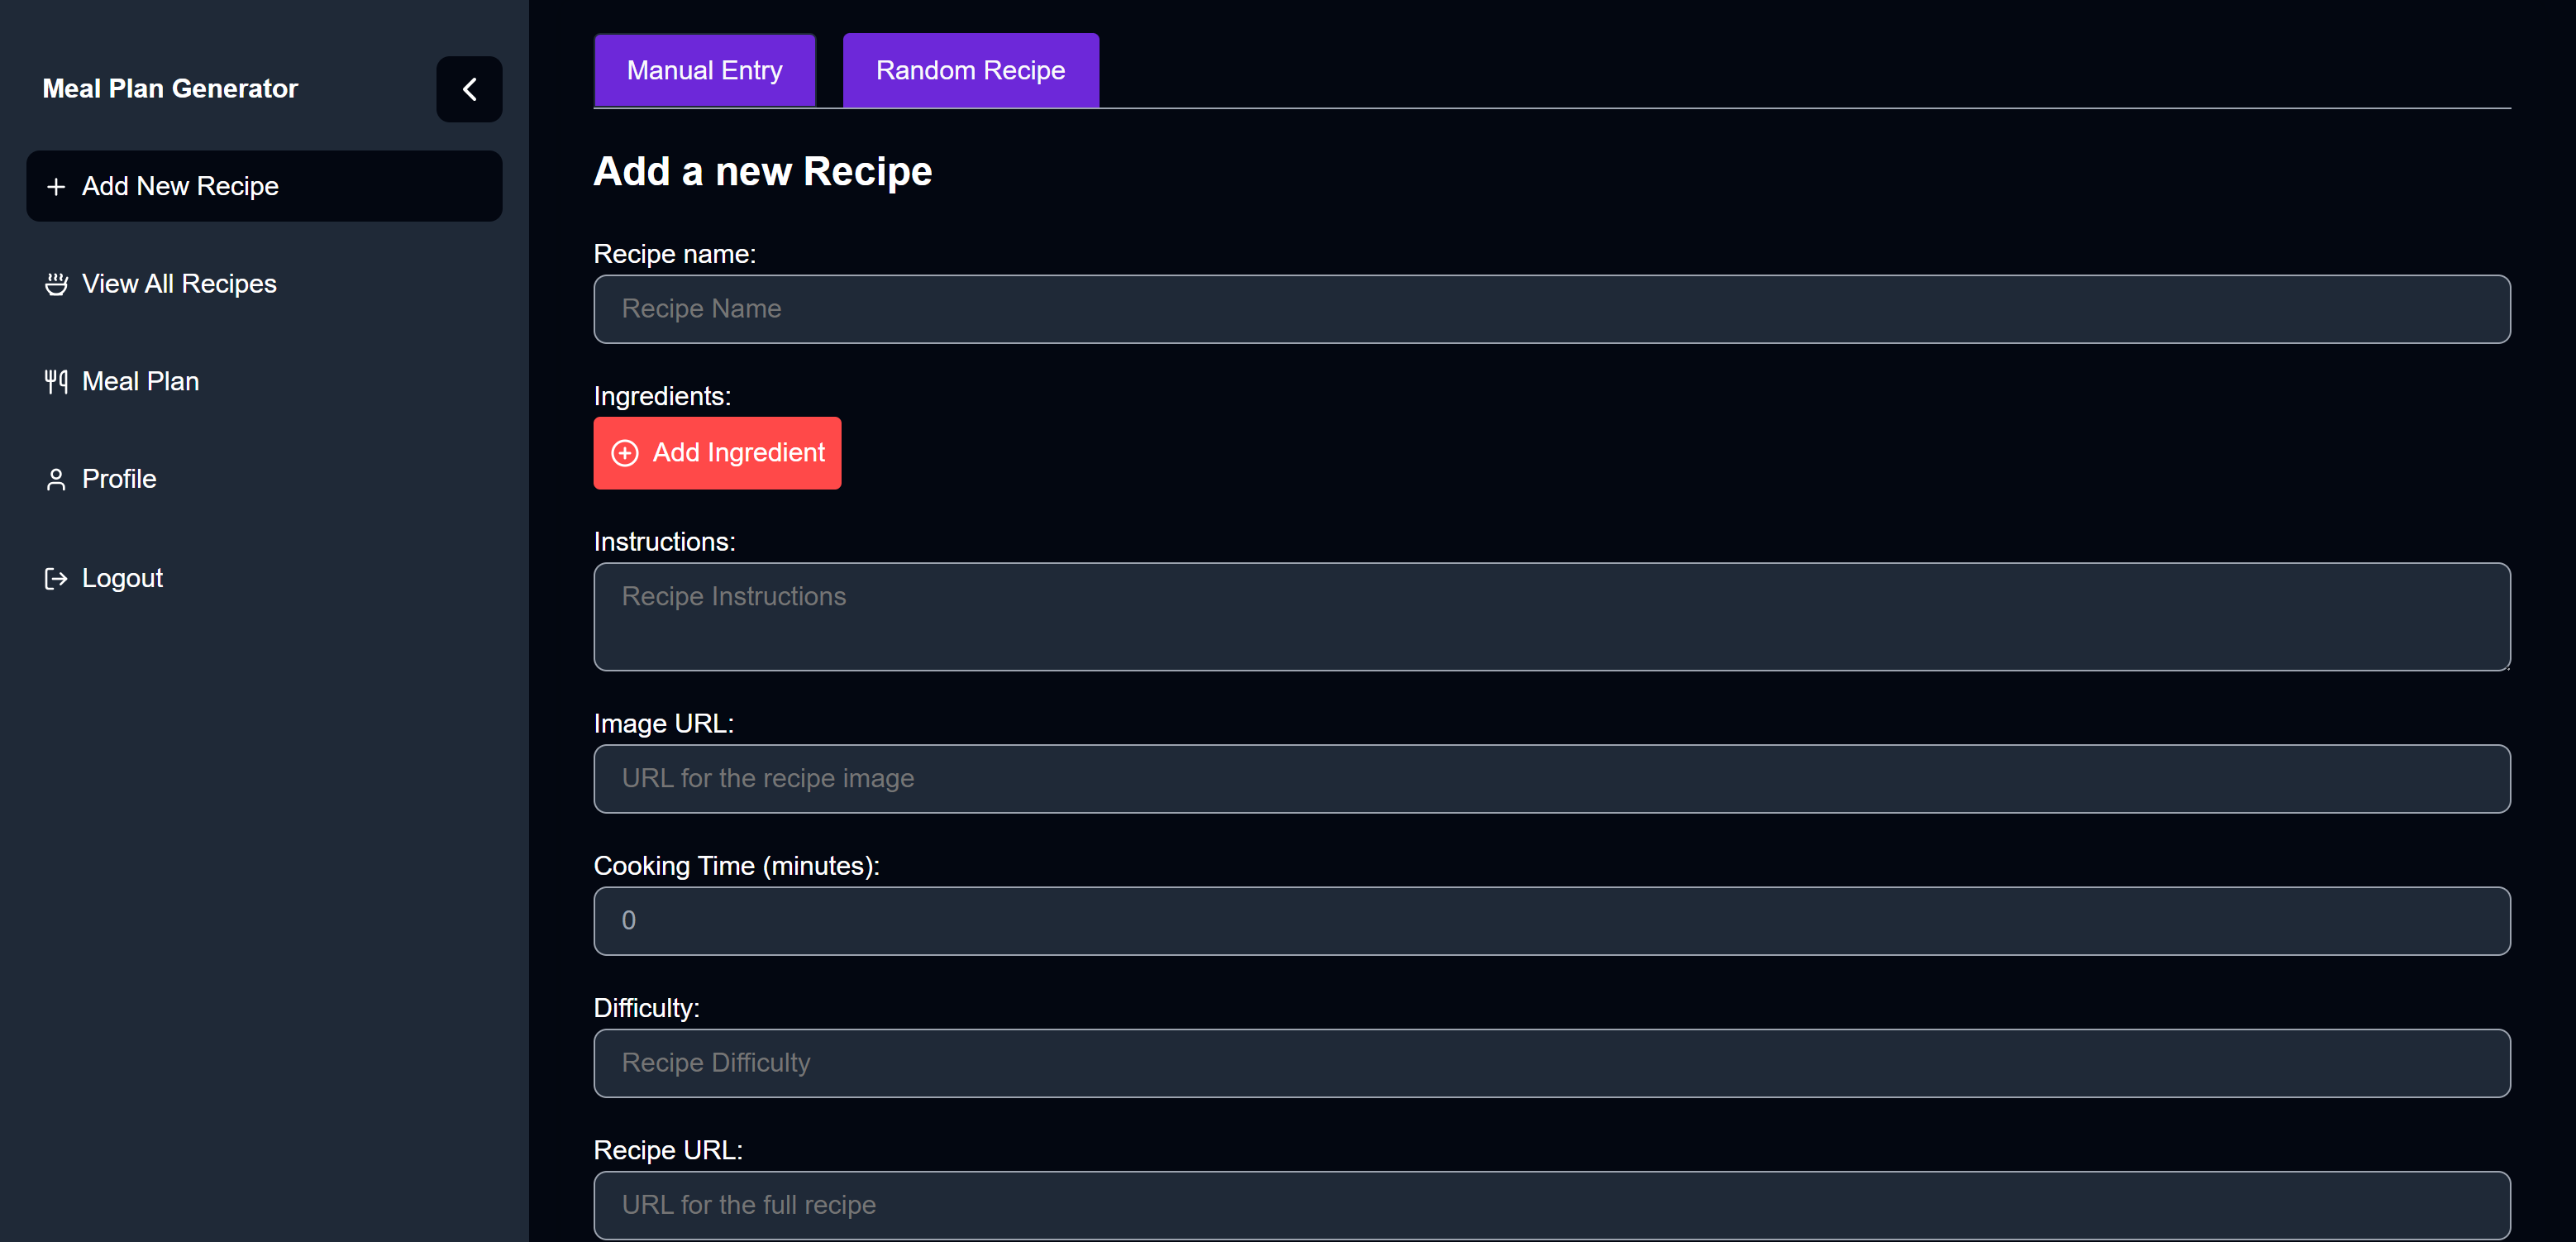Click the person icon beside Profile

tap(56, 480)
